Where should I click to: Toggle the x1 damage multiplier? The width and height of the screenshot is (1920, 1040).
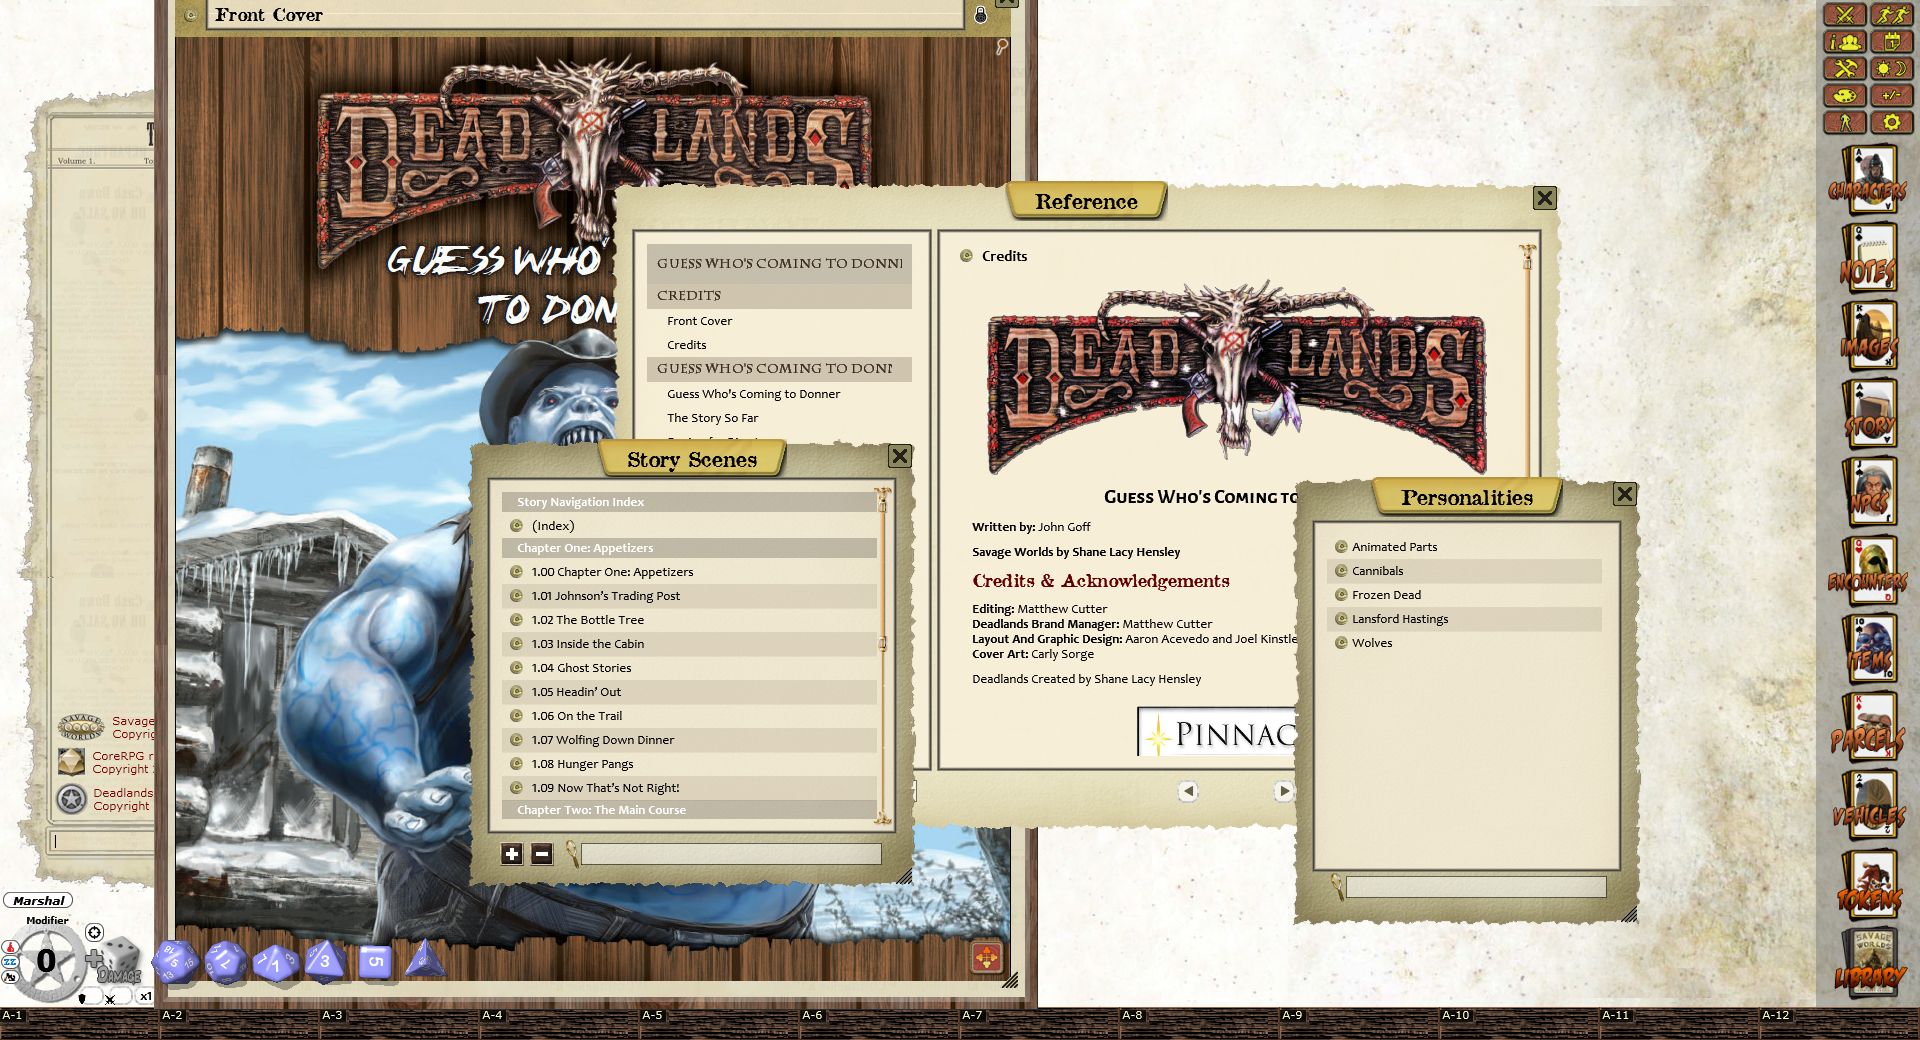(147, 999)
